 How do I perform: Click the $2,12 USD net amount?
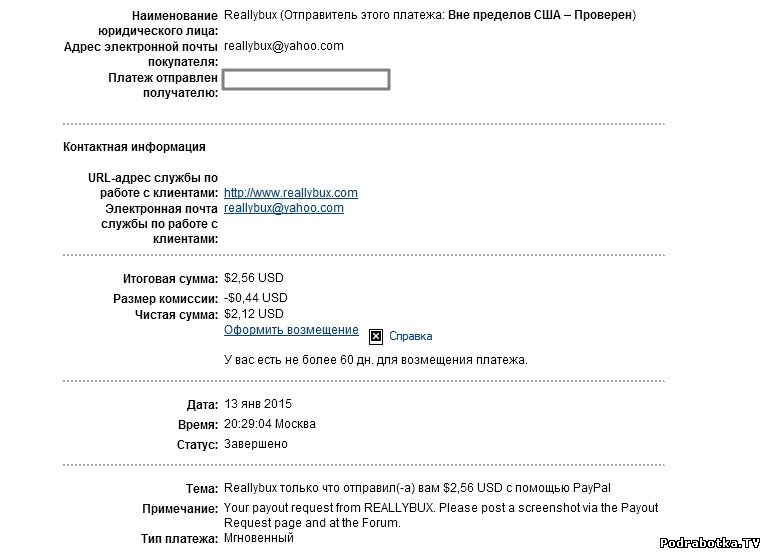point(254,314)
